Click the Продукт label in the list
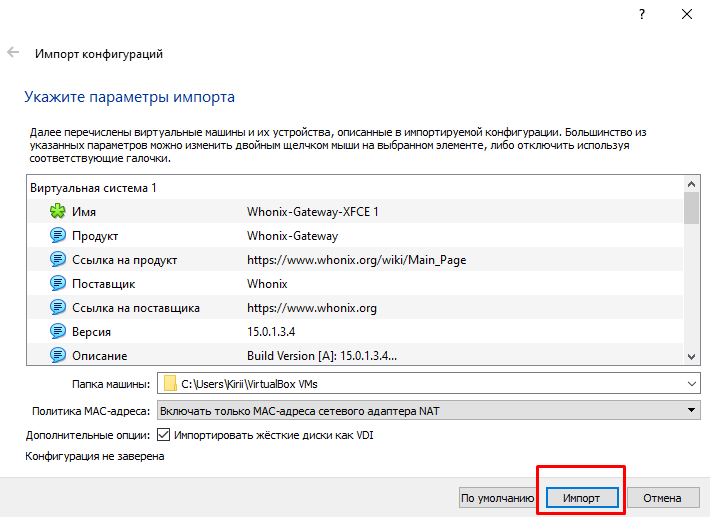 pos(95,236)
